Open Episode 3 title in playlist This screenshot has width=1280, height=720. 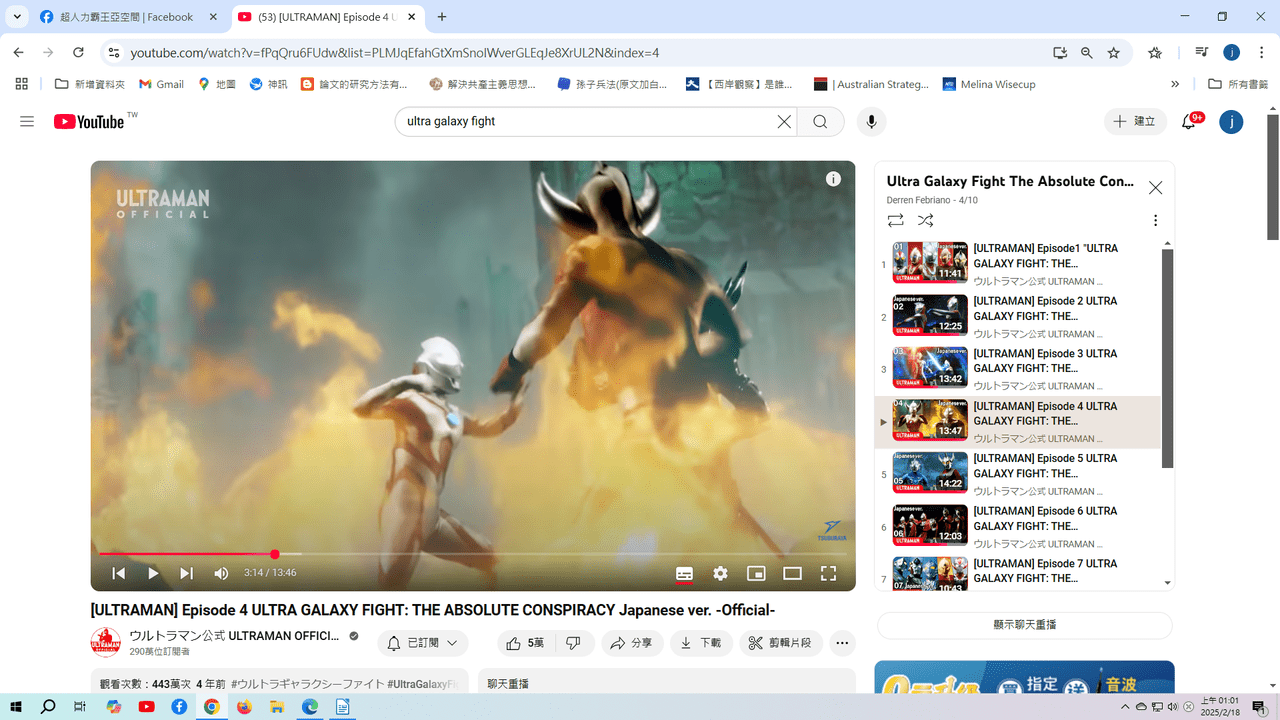tap(1045, 361)
